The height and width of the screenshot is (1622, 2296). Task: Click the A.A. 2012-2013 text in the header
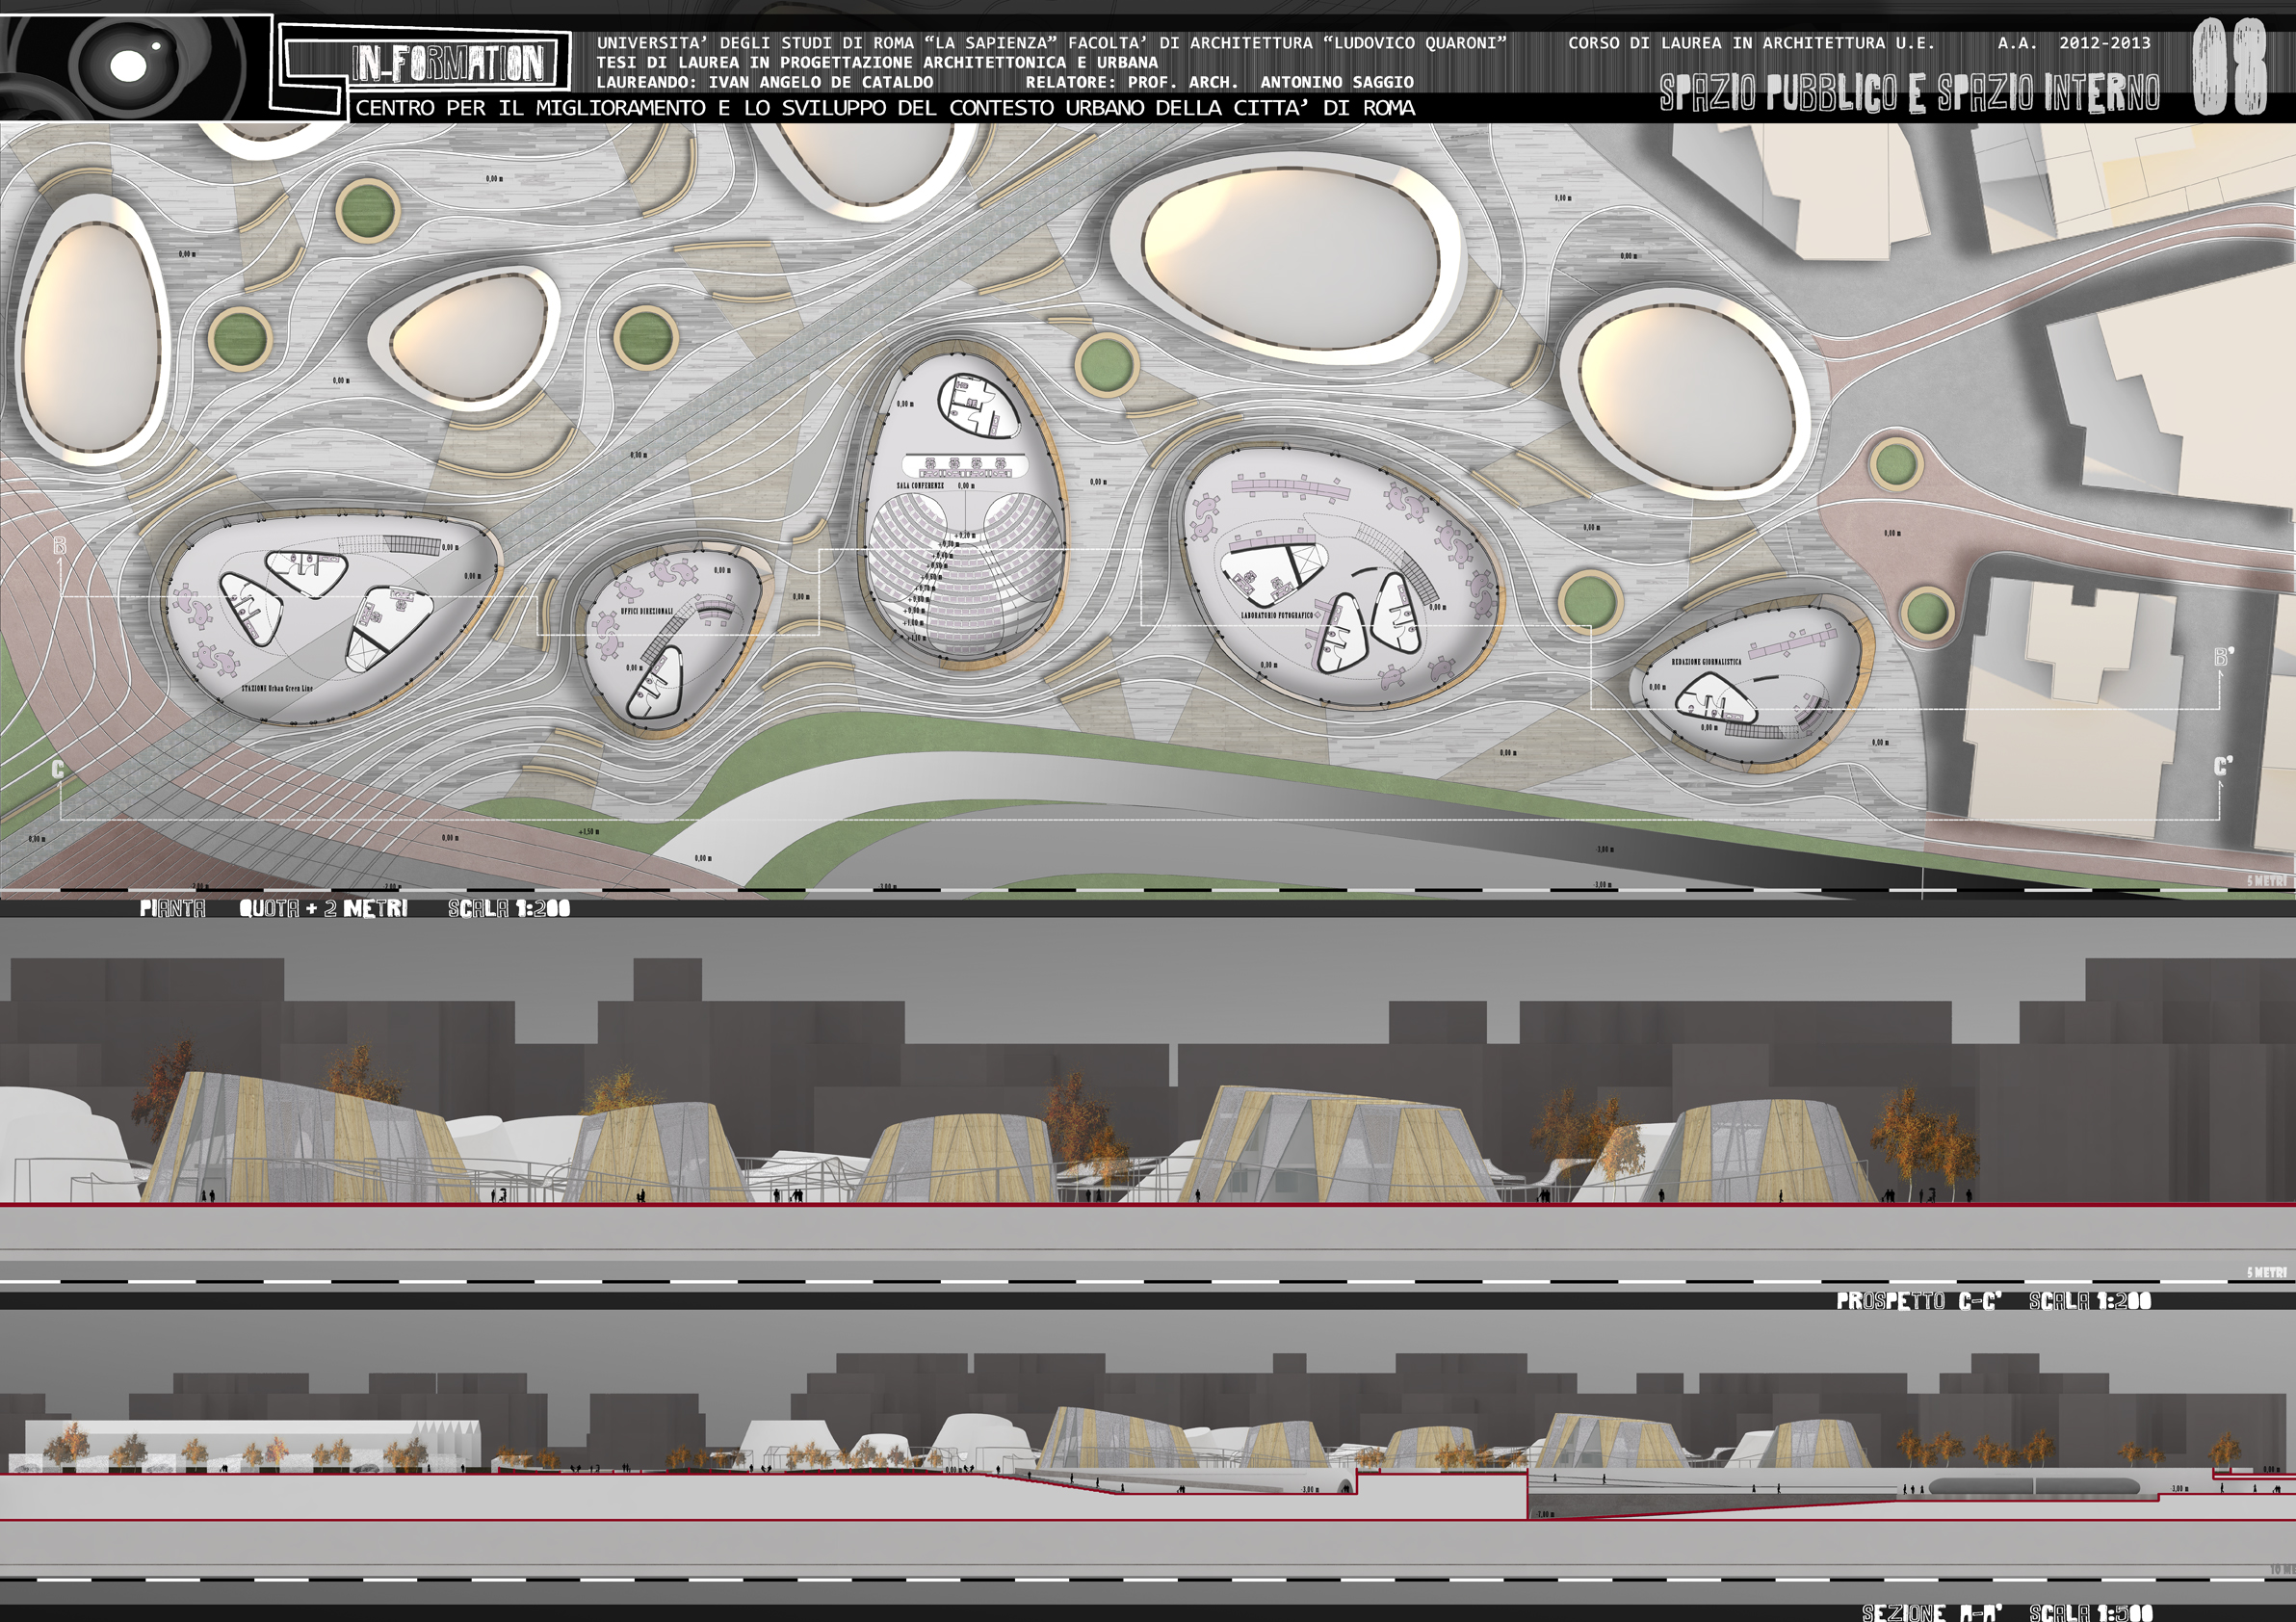(2073, 43)
